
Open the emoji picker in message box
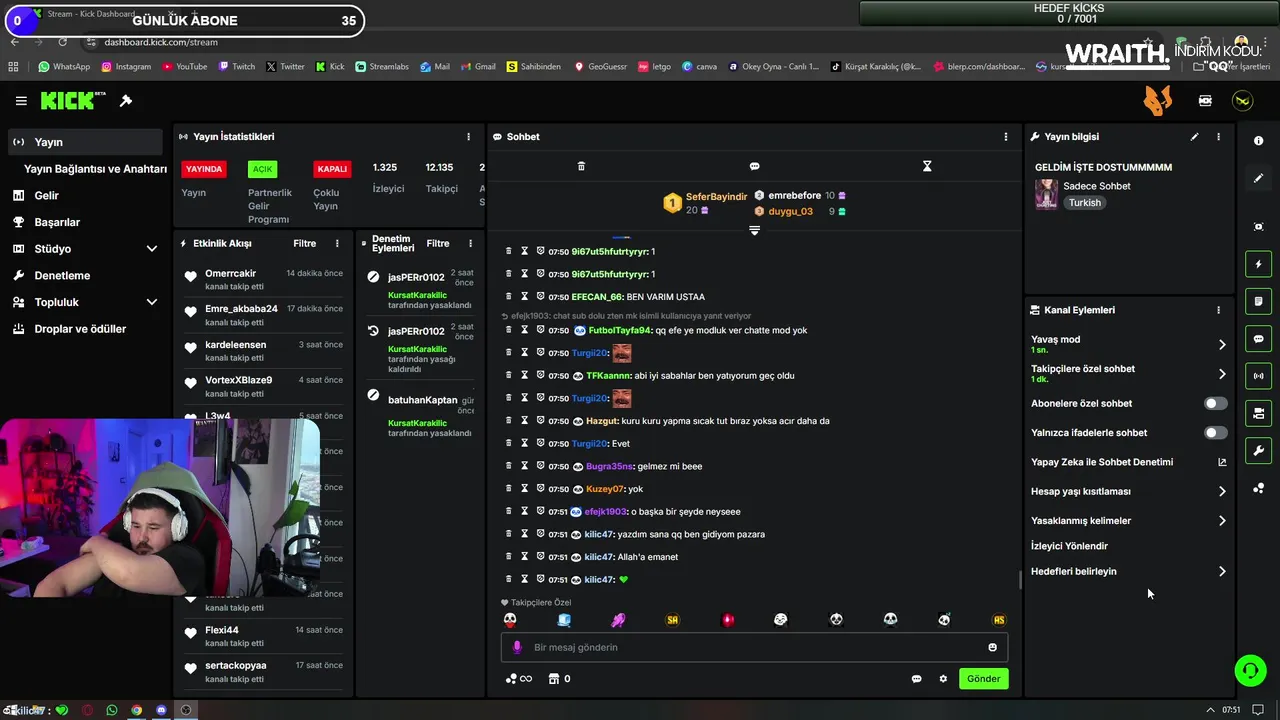tap(992, 648)
